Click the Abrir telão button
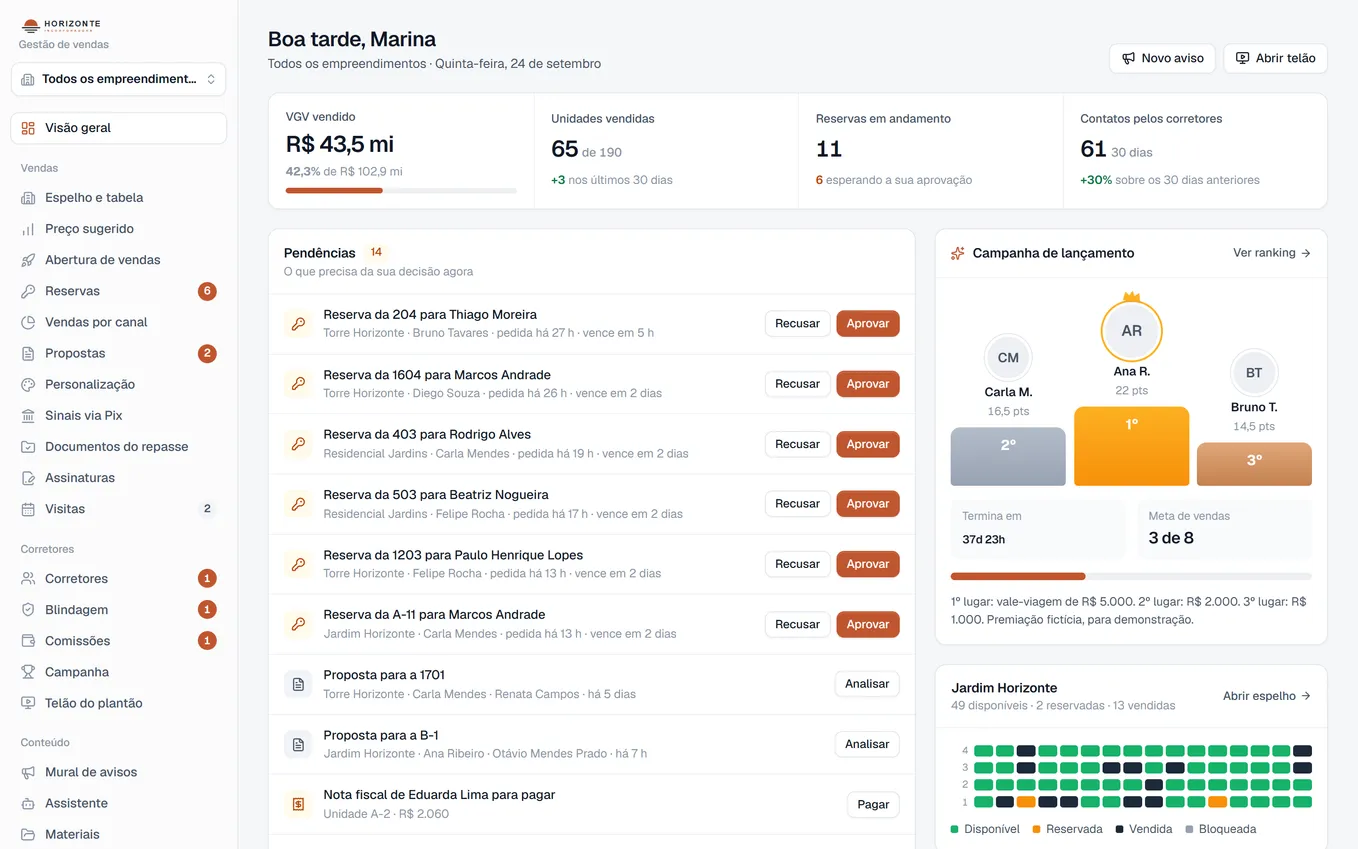Screen dimensions: 1358x849 coord(1275,58)
